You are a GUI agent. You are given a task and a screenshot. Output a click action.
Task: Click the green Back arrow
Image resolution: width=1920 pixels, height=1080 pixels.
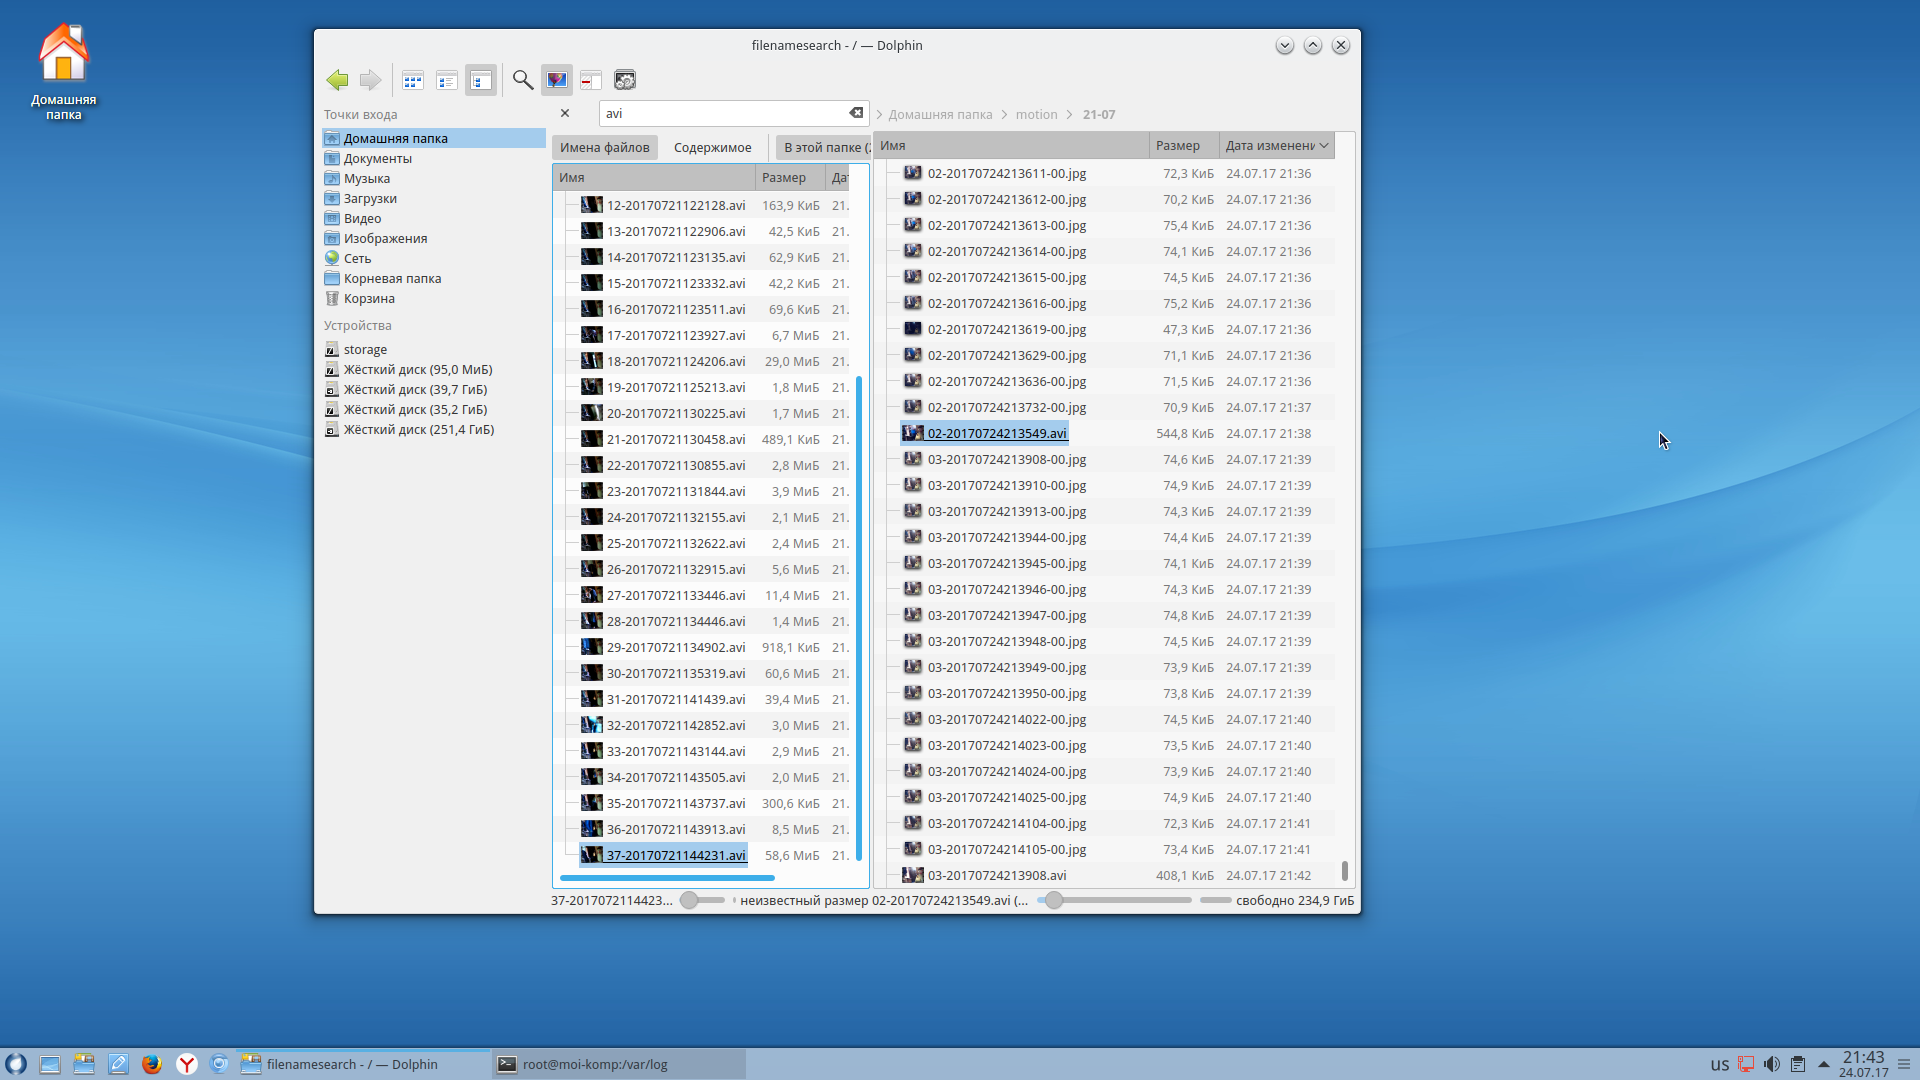click(337, 80)
